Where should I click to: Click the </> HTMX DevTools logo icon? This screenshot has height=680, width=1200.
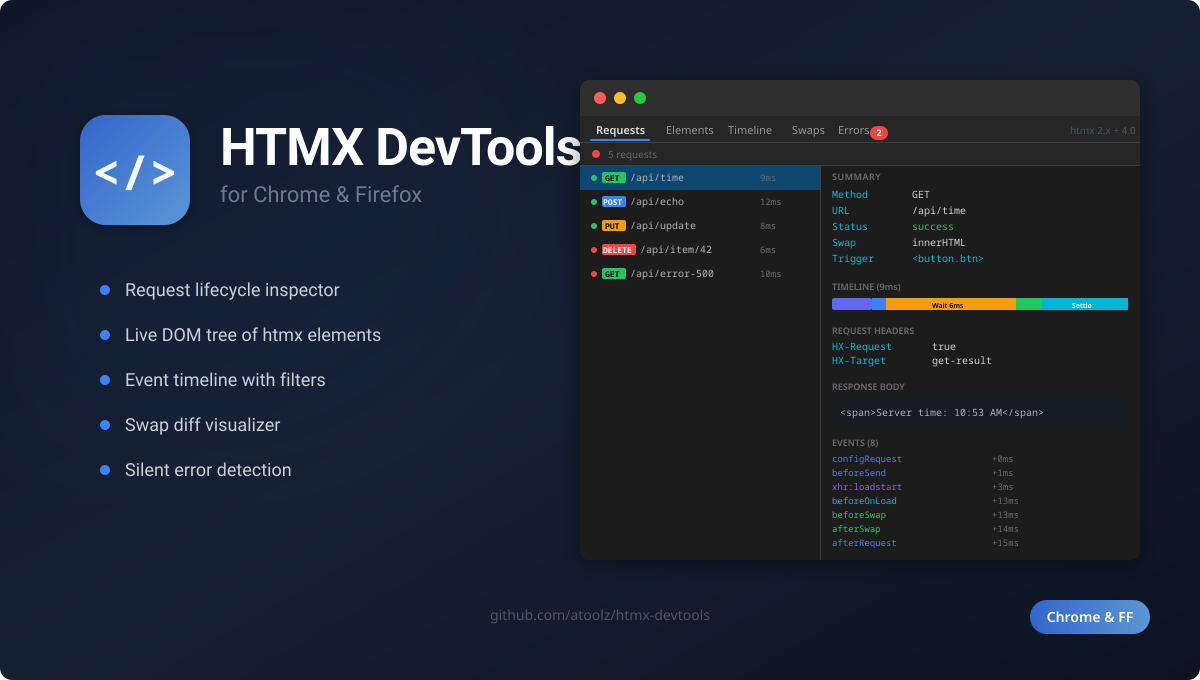135,170
